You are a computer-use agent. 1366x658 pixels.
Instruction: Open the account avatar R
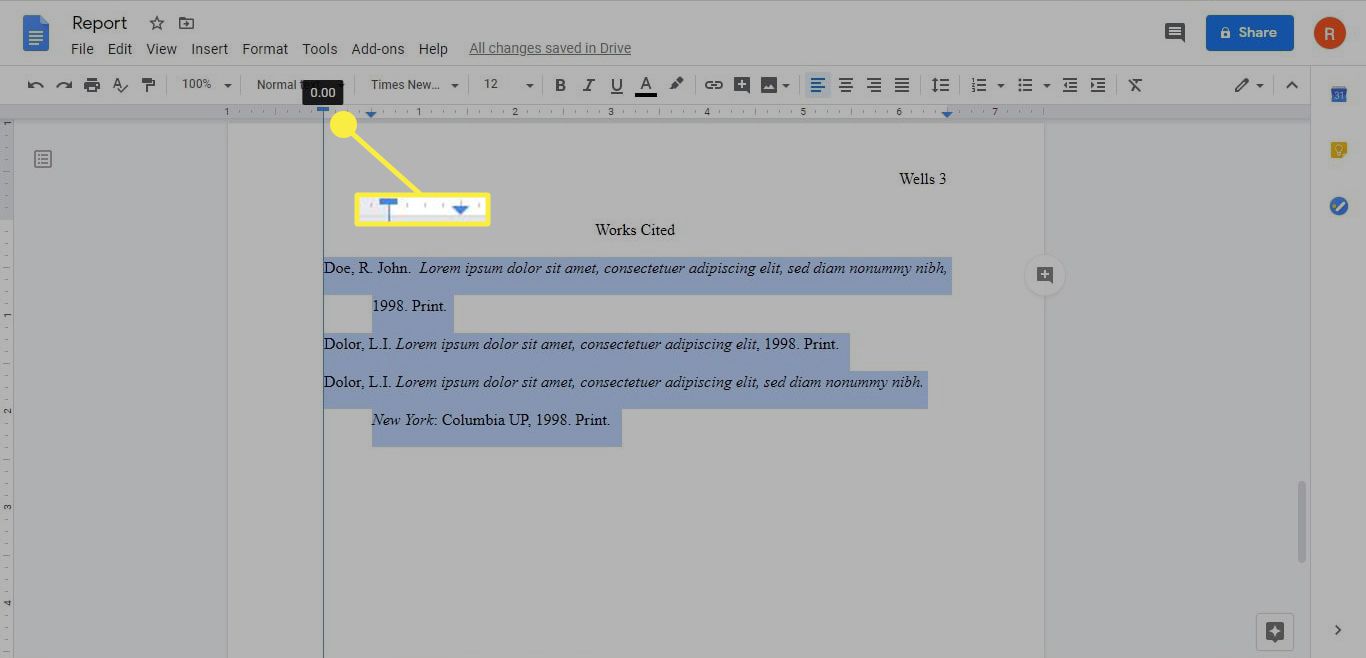point(1330,32)
